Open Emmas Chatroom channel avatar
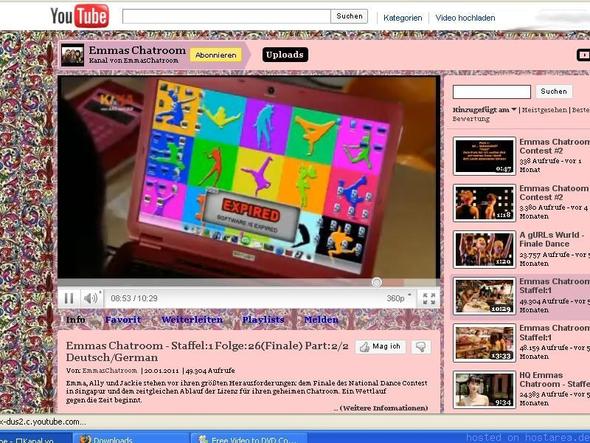The height and width of the screenshot is (443, 590). pos(72,55)
